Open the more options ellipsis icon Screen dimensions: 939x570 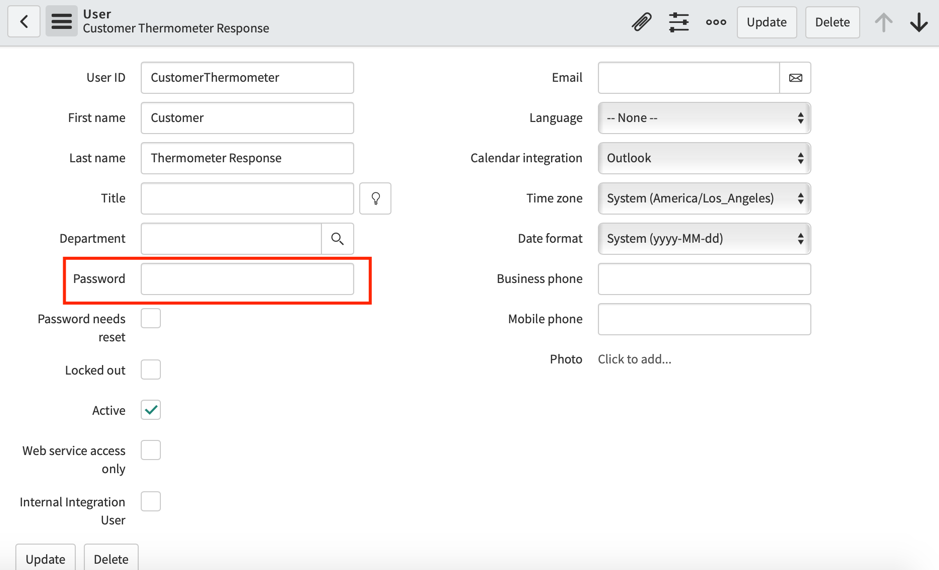716,22
